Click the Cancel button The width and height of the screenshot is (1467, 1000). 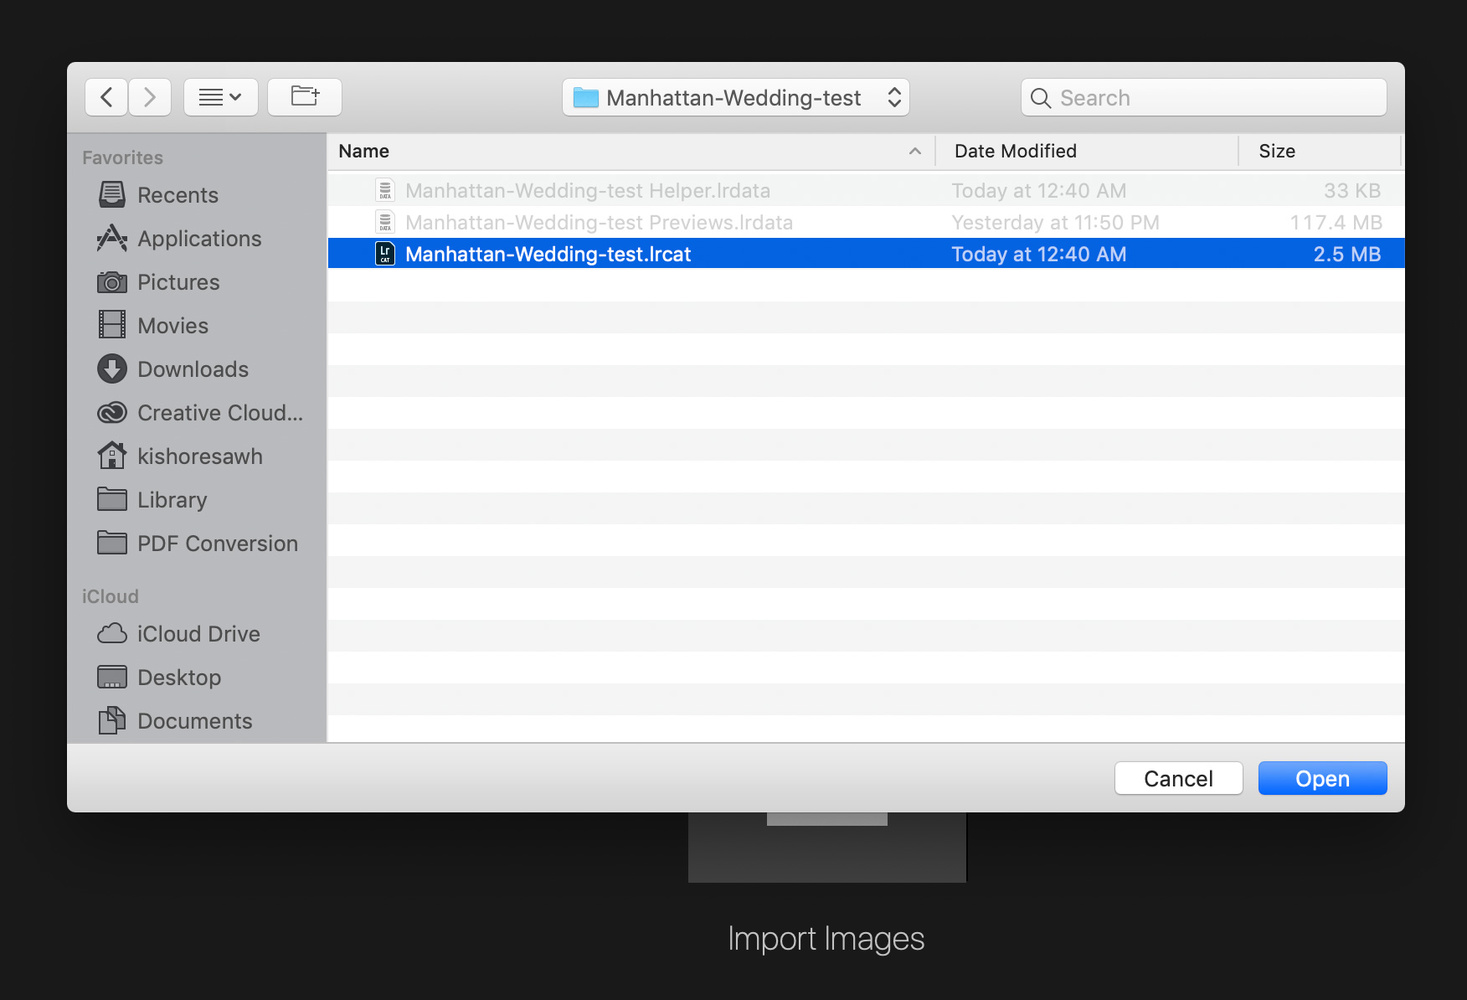tap(1179, 779)
